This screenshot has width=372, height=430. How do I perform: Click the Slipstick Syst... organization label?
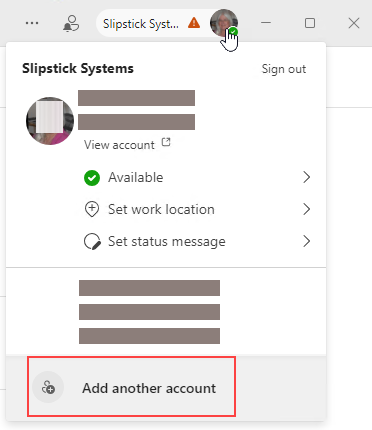point(141,24)
